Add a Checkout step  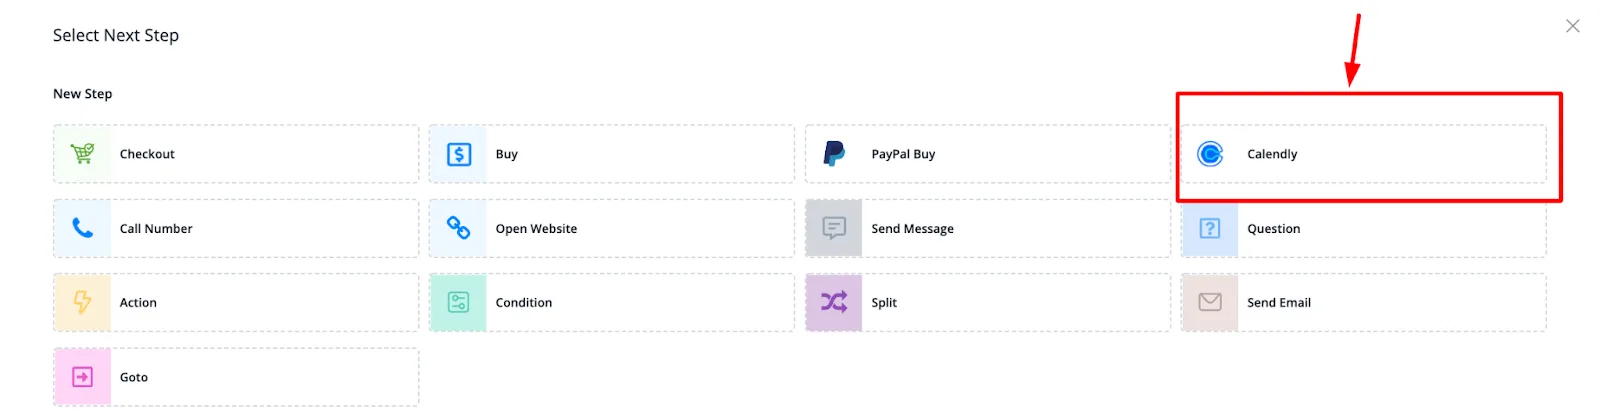click(236, 154)
